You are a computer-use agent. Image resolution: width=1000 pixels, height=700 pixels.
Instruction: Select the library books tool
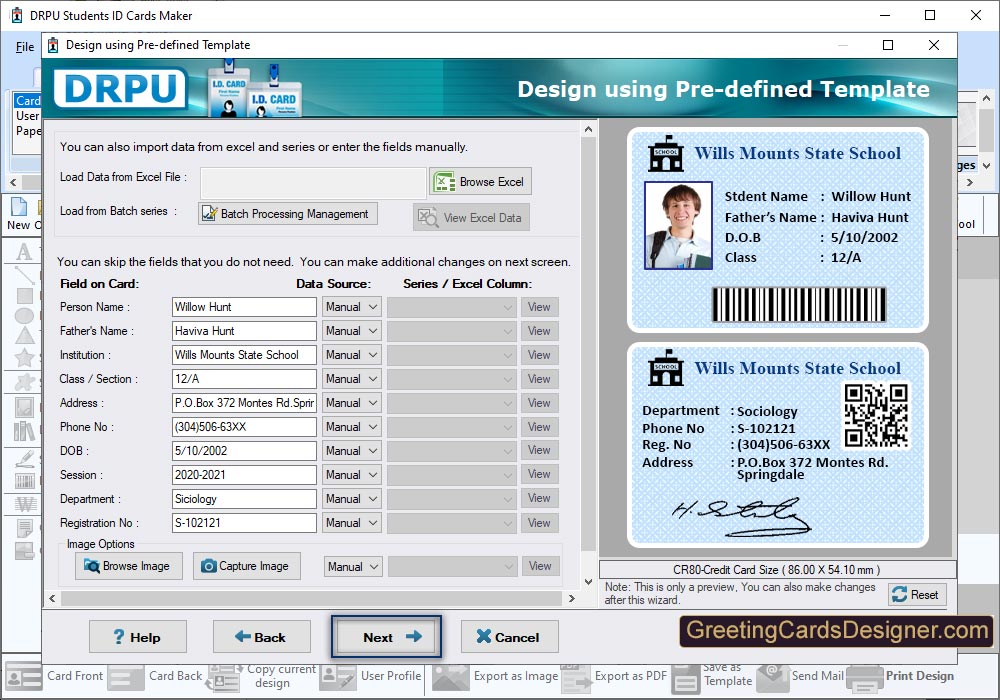24,432
